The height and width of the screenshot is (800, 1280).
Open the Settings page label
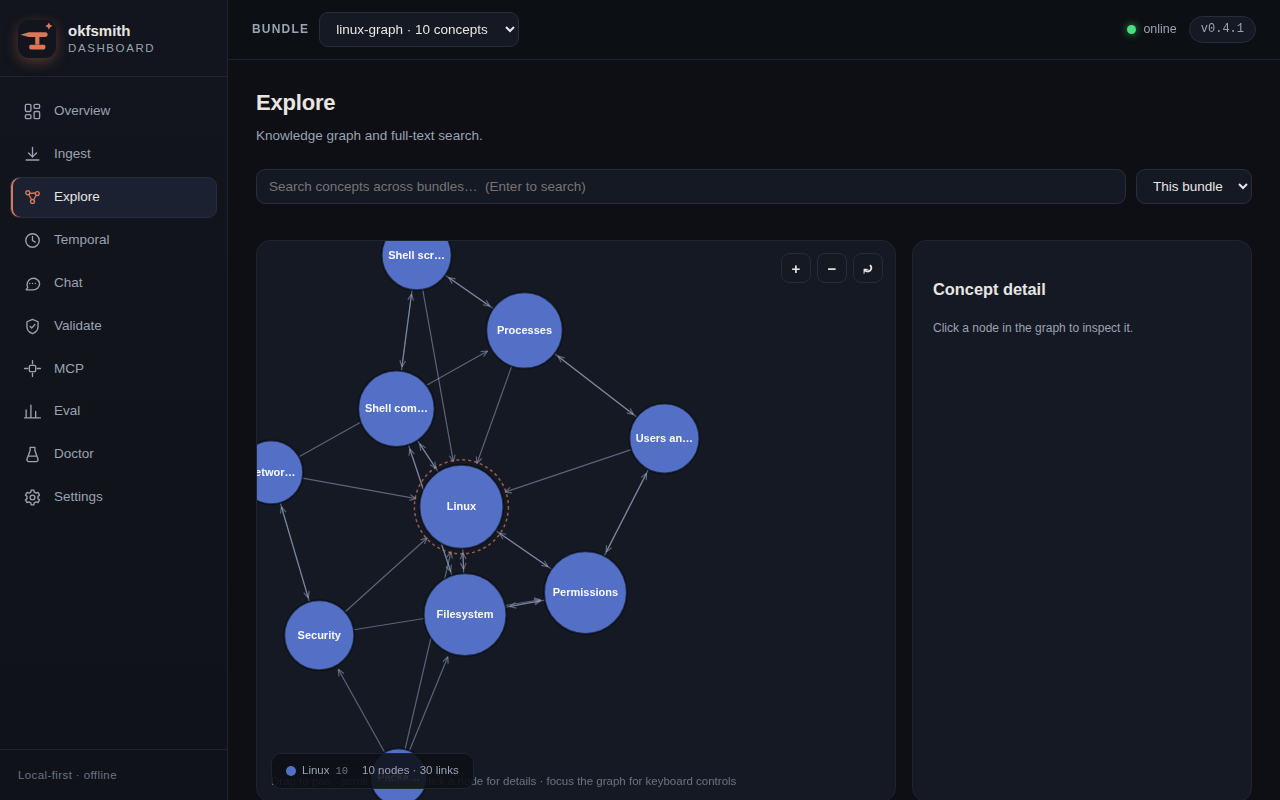click(x=78, y=497)
